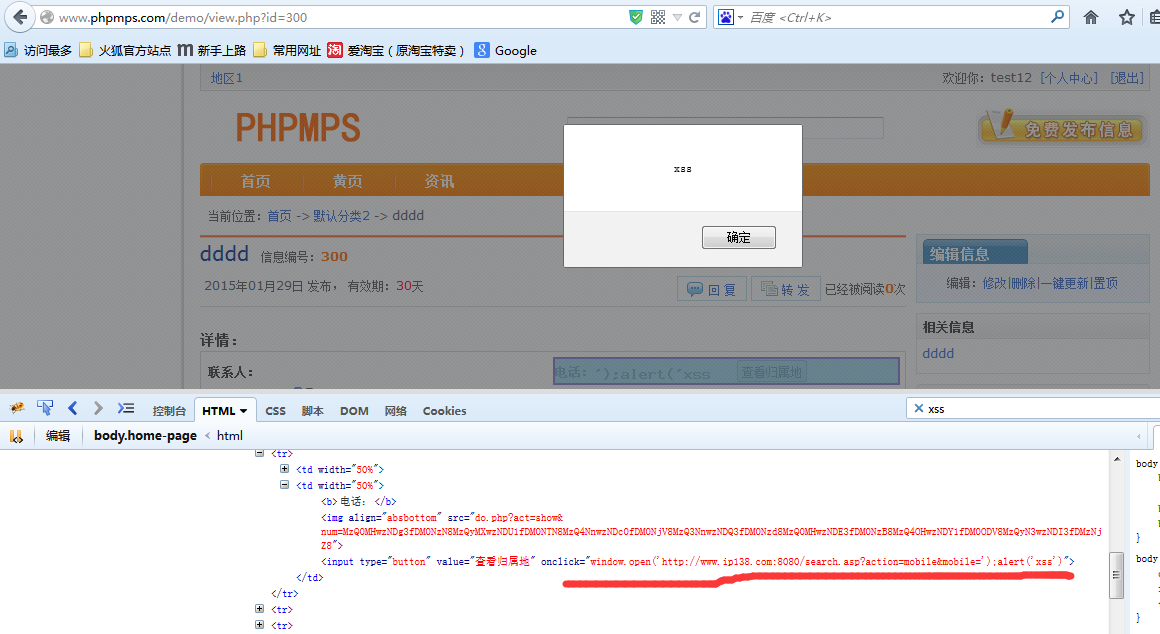Switch to the CSS tab
This screenshot has height=634, width=1160.
coord(275,411)
